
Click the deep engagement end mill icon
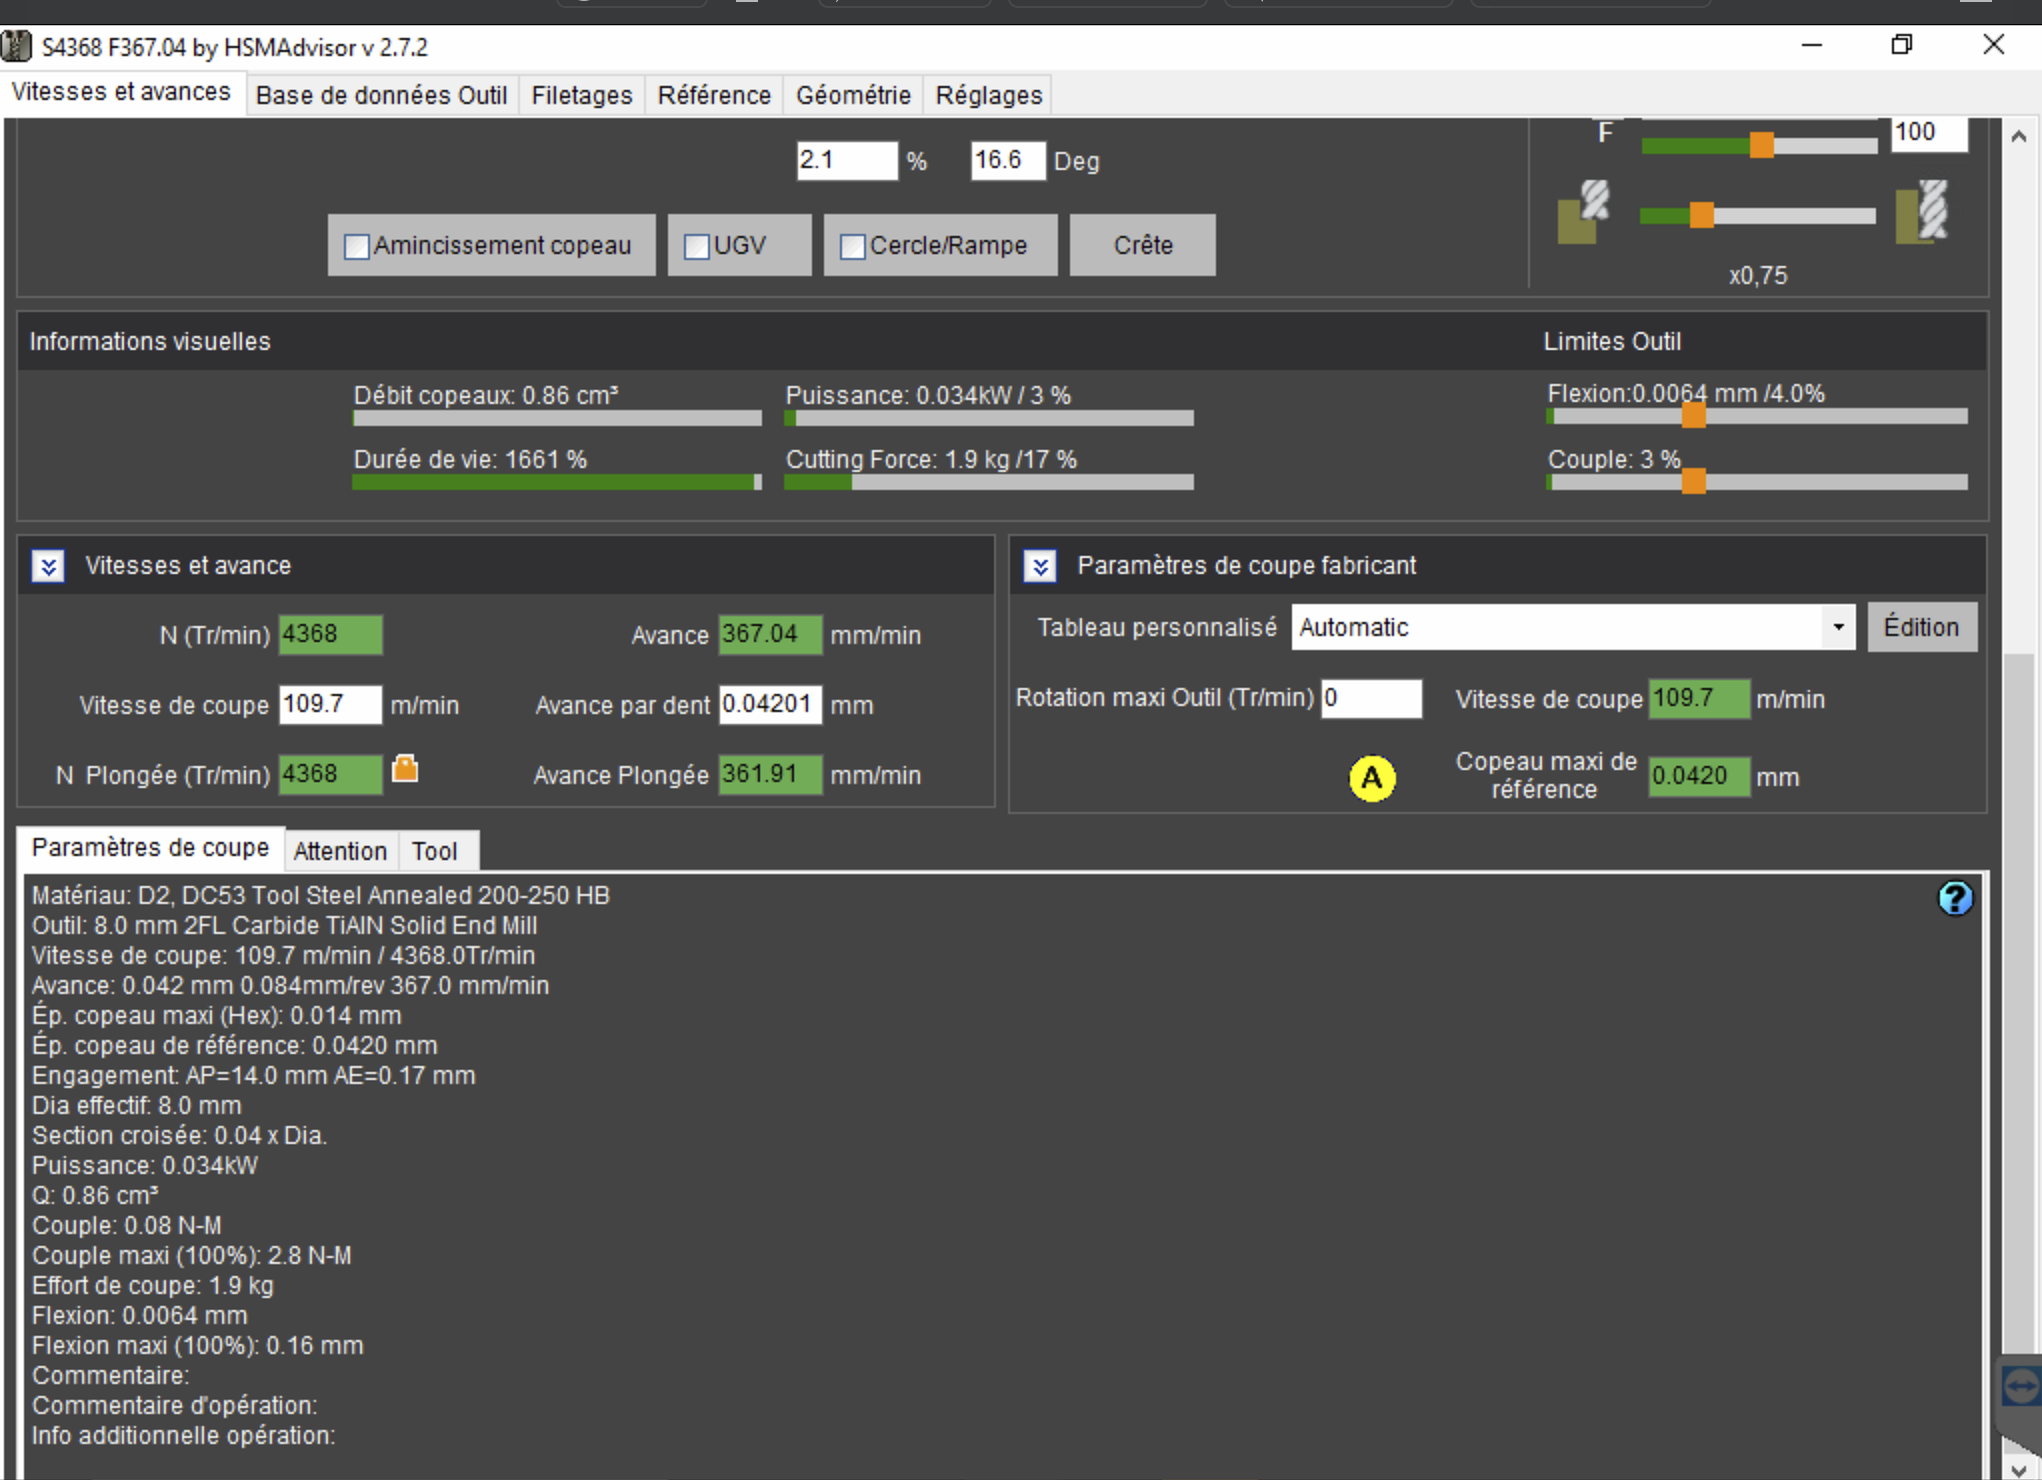[x=1923, y=212]
